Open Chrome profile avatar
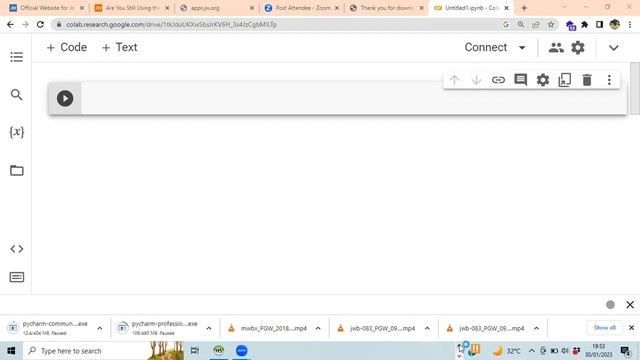 (x=614, y=24)
